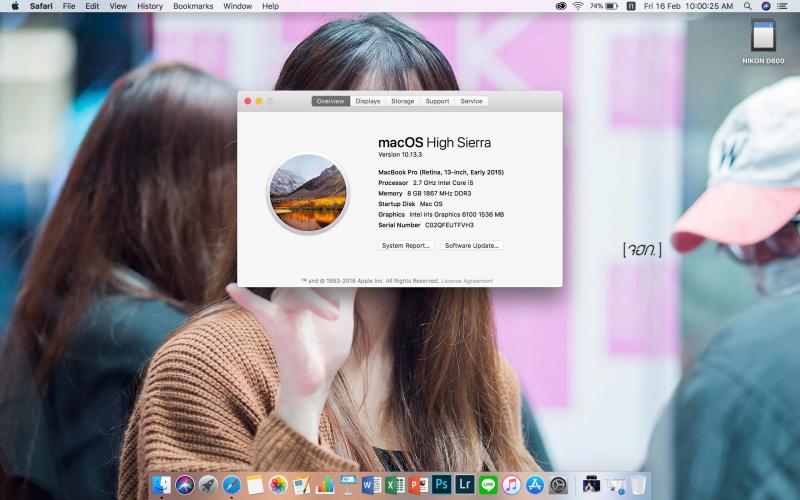
Task: Open the Edit menu
Action: coord(92,6)
